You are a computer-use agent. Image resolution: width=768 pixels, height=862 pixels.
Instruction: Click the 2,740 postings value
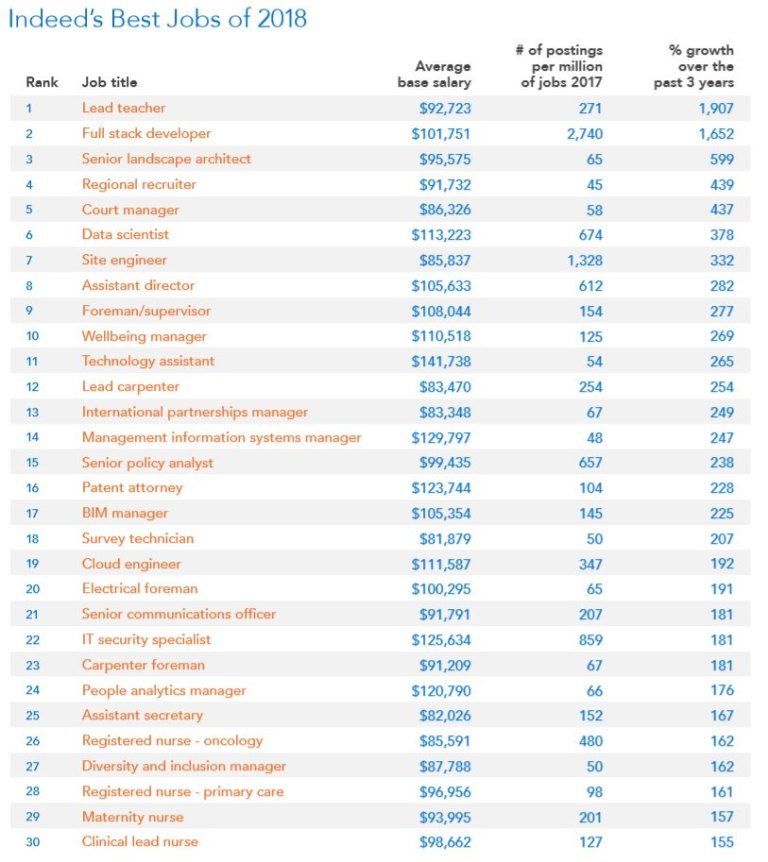pos(585,134)
